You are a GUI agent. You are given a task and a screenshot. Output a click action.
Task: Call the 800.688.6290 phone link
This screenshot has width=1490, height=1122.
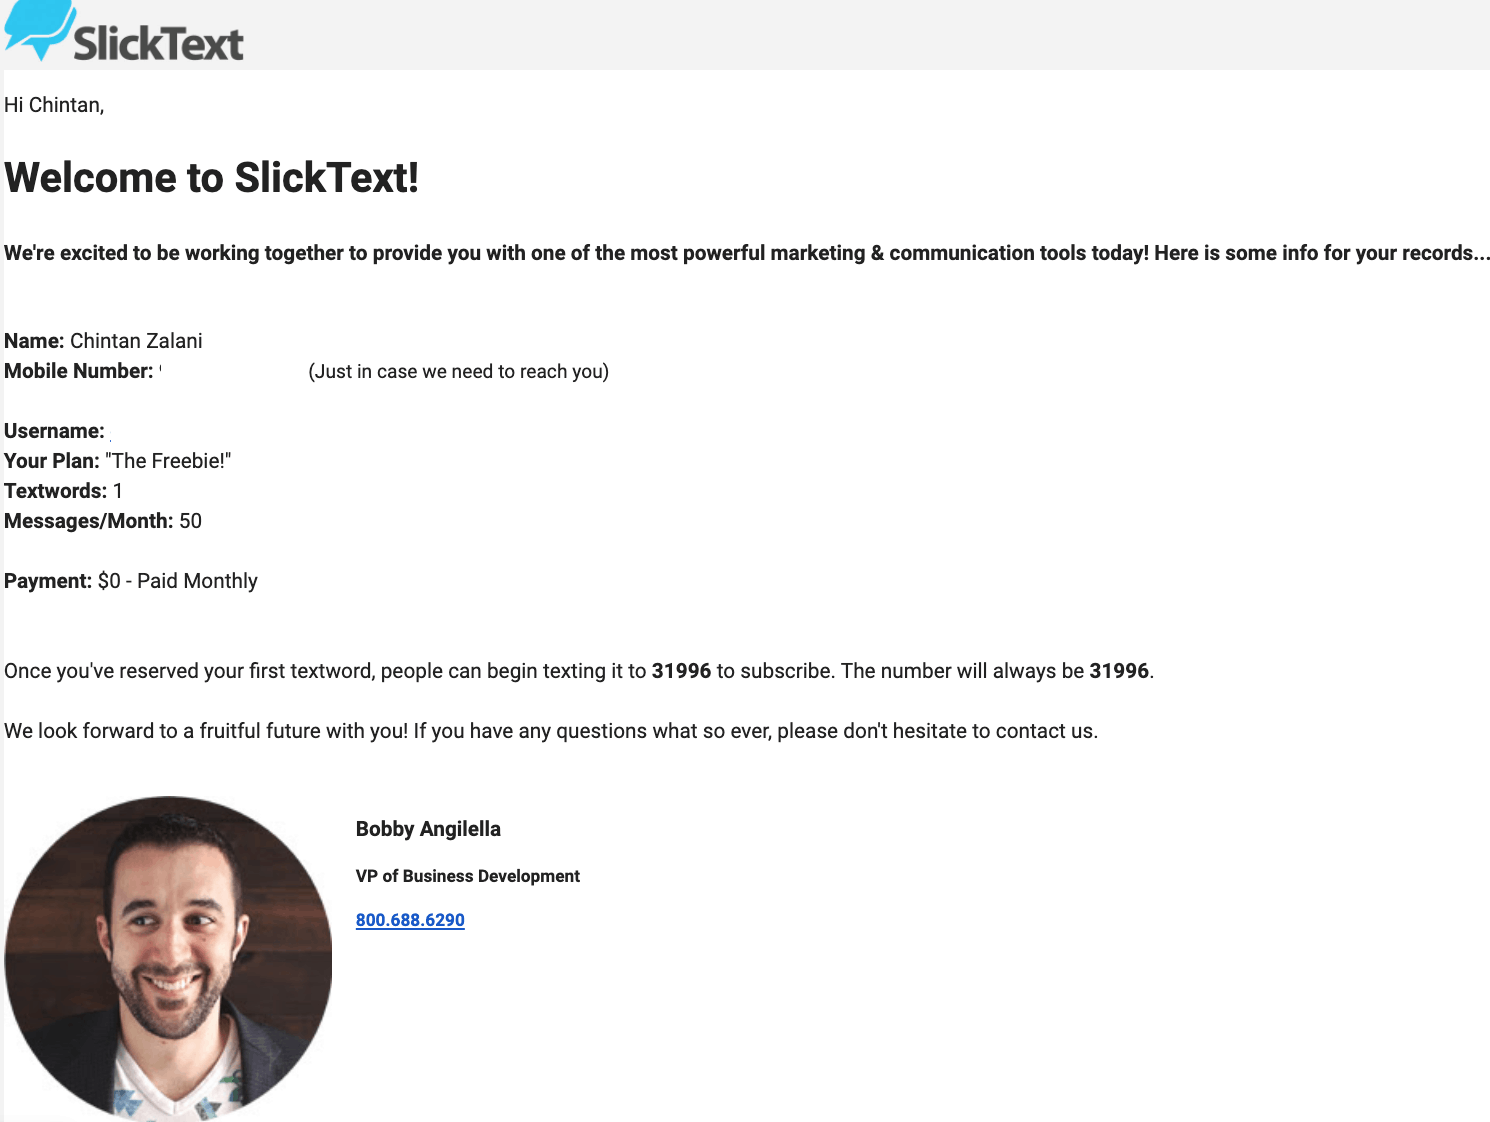tap(410, 920)
